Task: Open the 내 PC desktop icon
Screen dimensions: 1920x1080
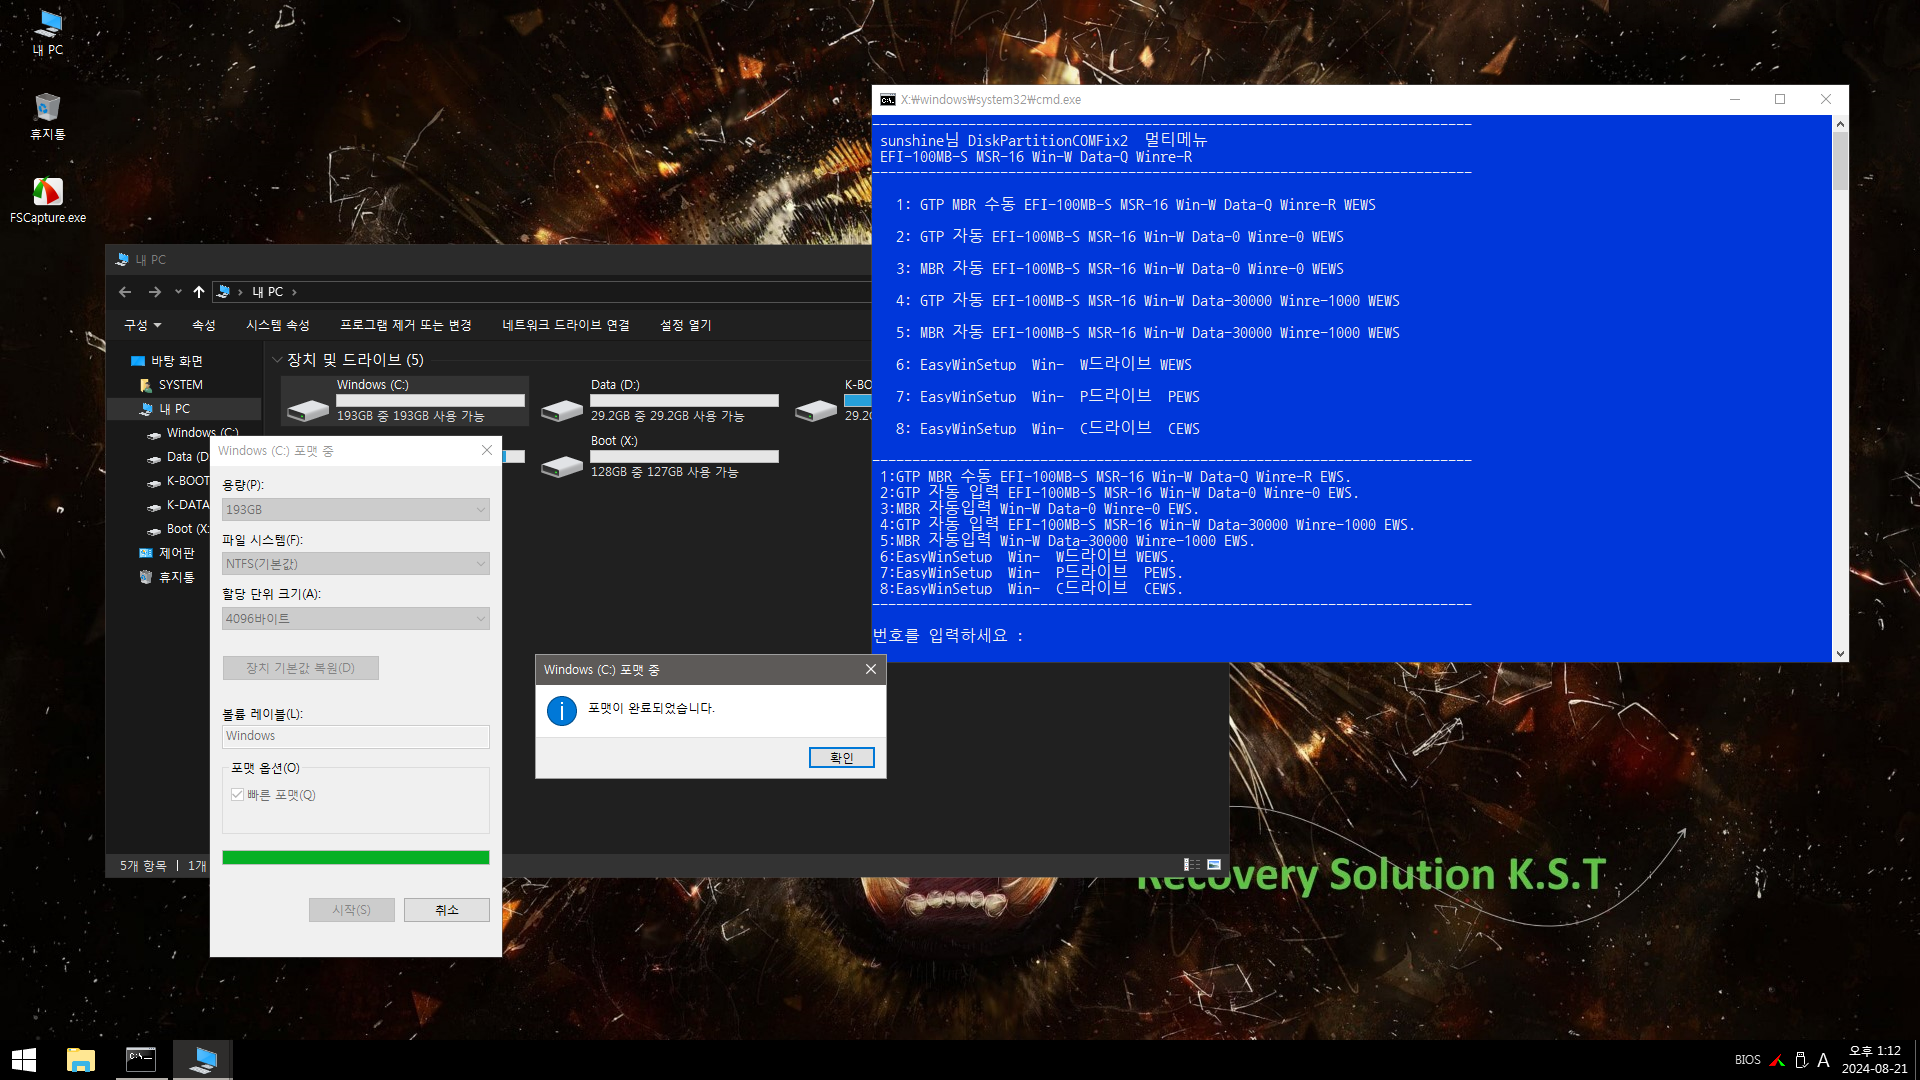Action: tap(47, 32)
